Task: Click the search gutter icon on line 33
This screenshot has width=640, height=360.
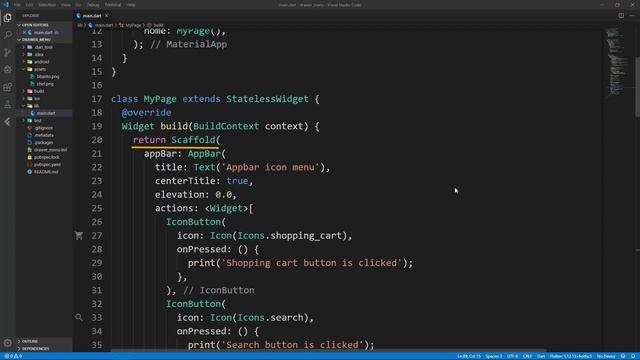Action: [79, 317]
